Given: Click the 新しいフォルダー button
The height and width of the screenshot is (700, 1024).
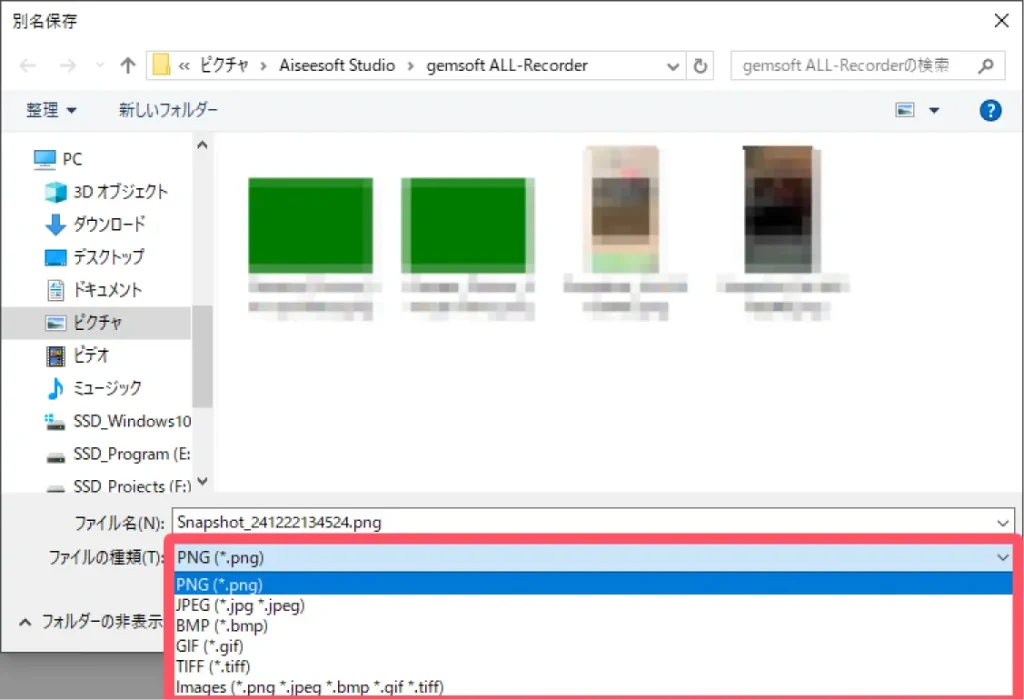Looking at the screenshot, I should click(x=168, y=110).
